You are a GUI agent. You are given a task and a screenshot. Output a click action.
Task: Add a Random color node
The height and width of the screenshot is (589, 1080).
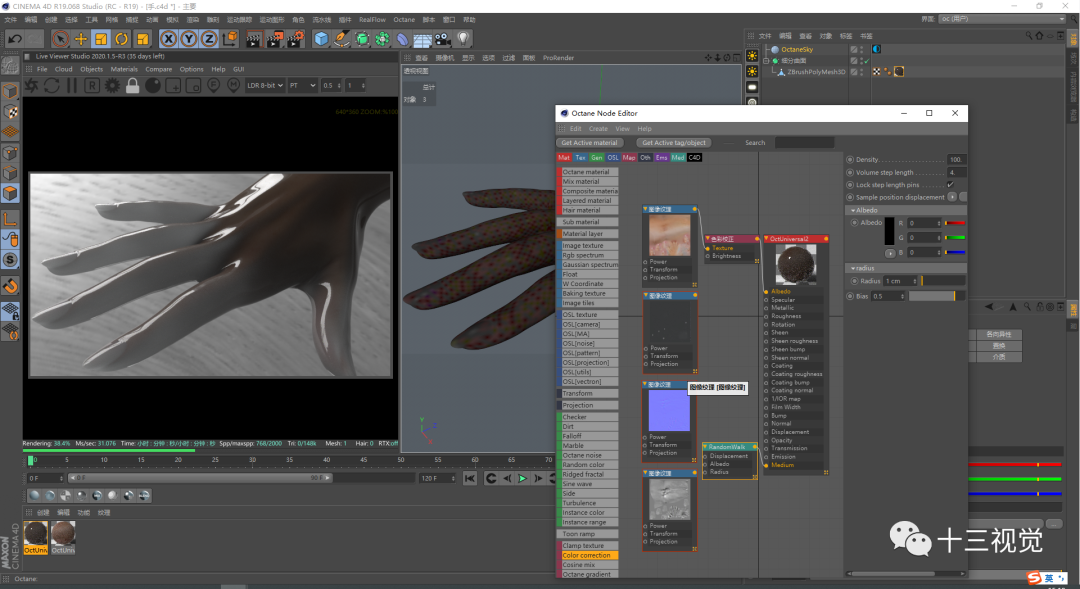pyautogui.click(x=587, y=465)
